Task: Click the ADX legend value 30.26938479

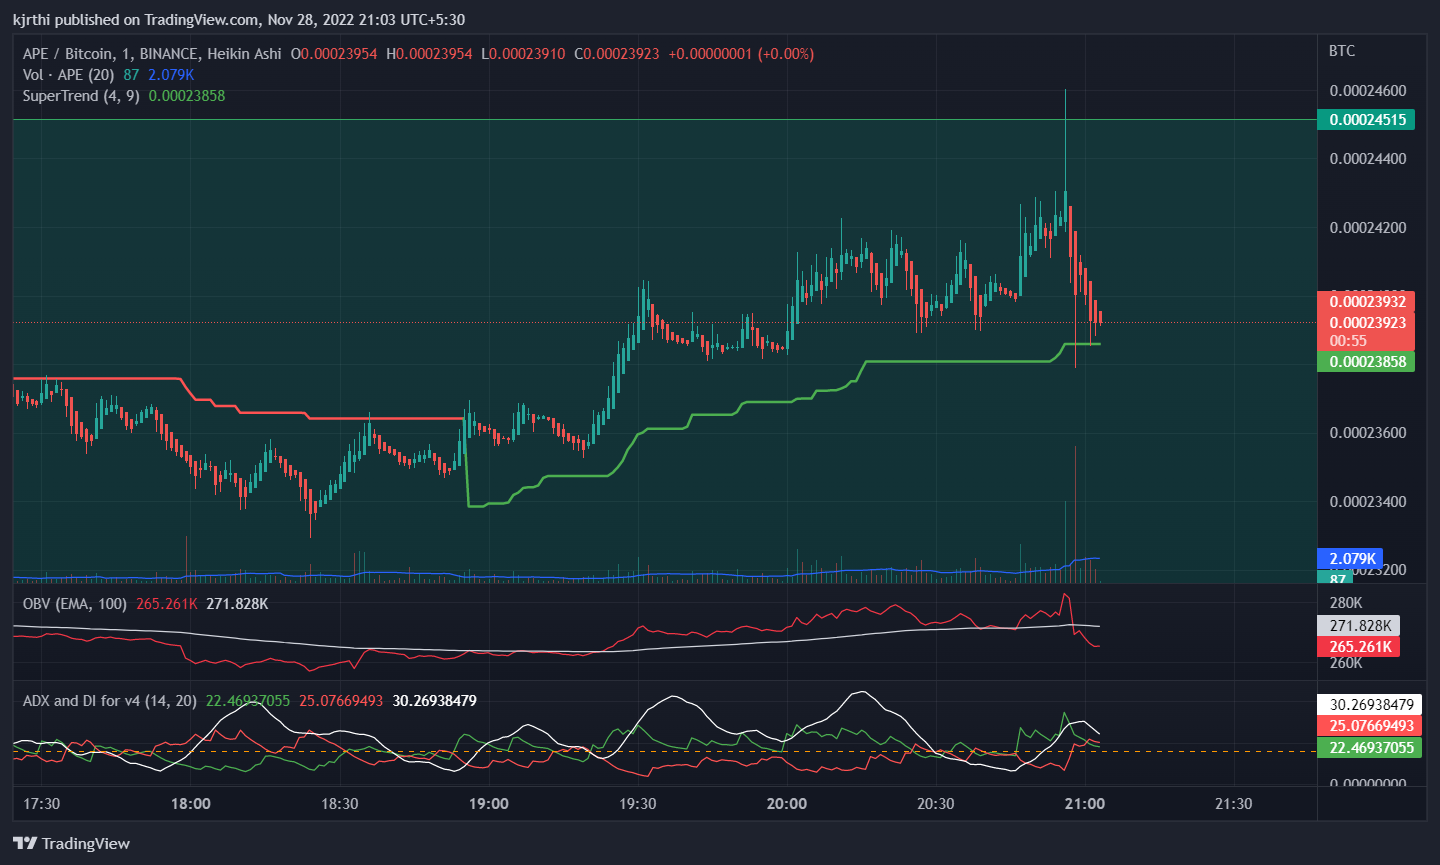Action: (x=434, y=701)
